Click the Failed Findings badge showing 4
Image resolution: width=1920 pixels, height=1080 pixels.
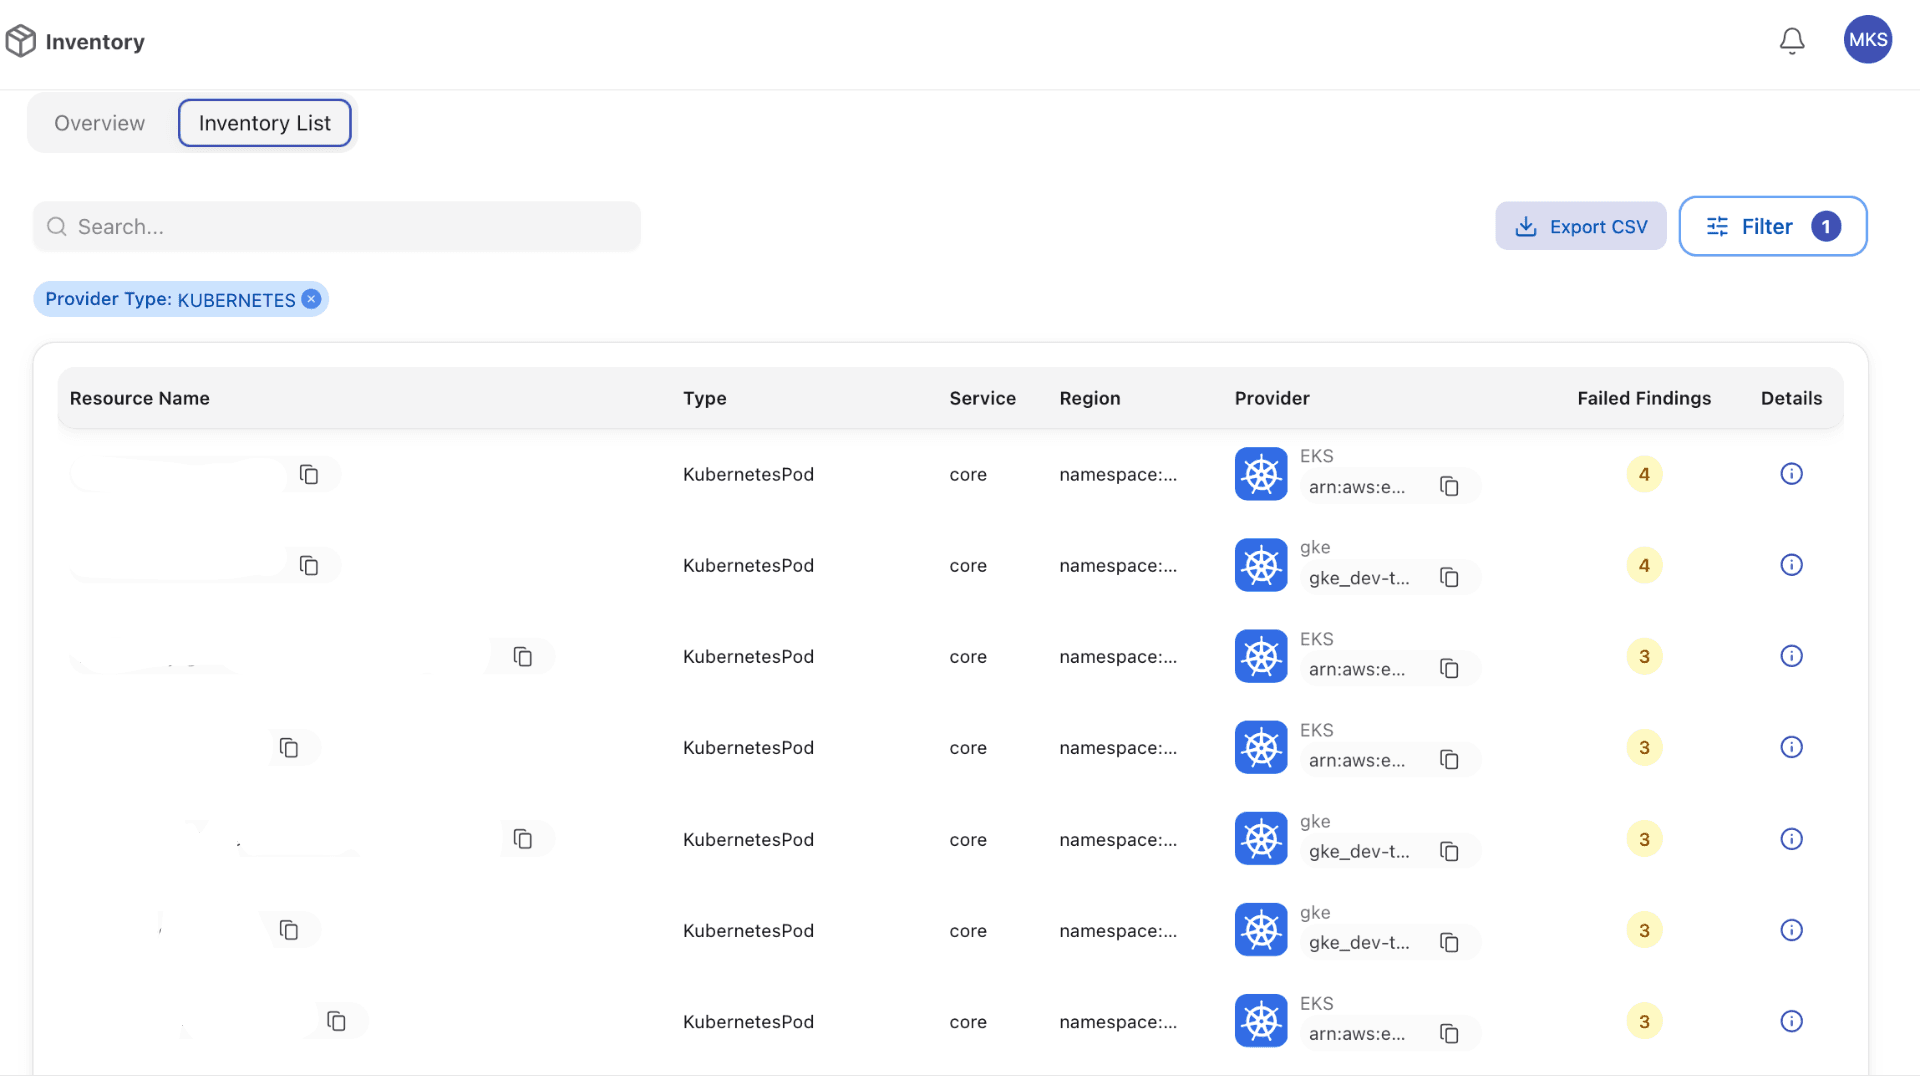pos(1644,474)
